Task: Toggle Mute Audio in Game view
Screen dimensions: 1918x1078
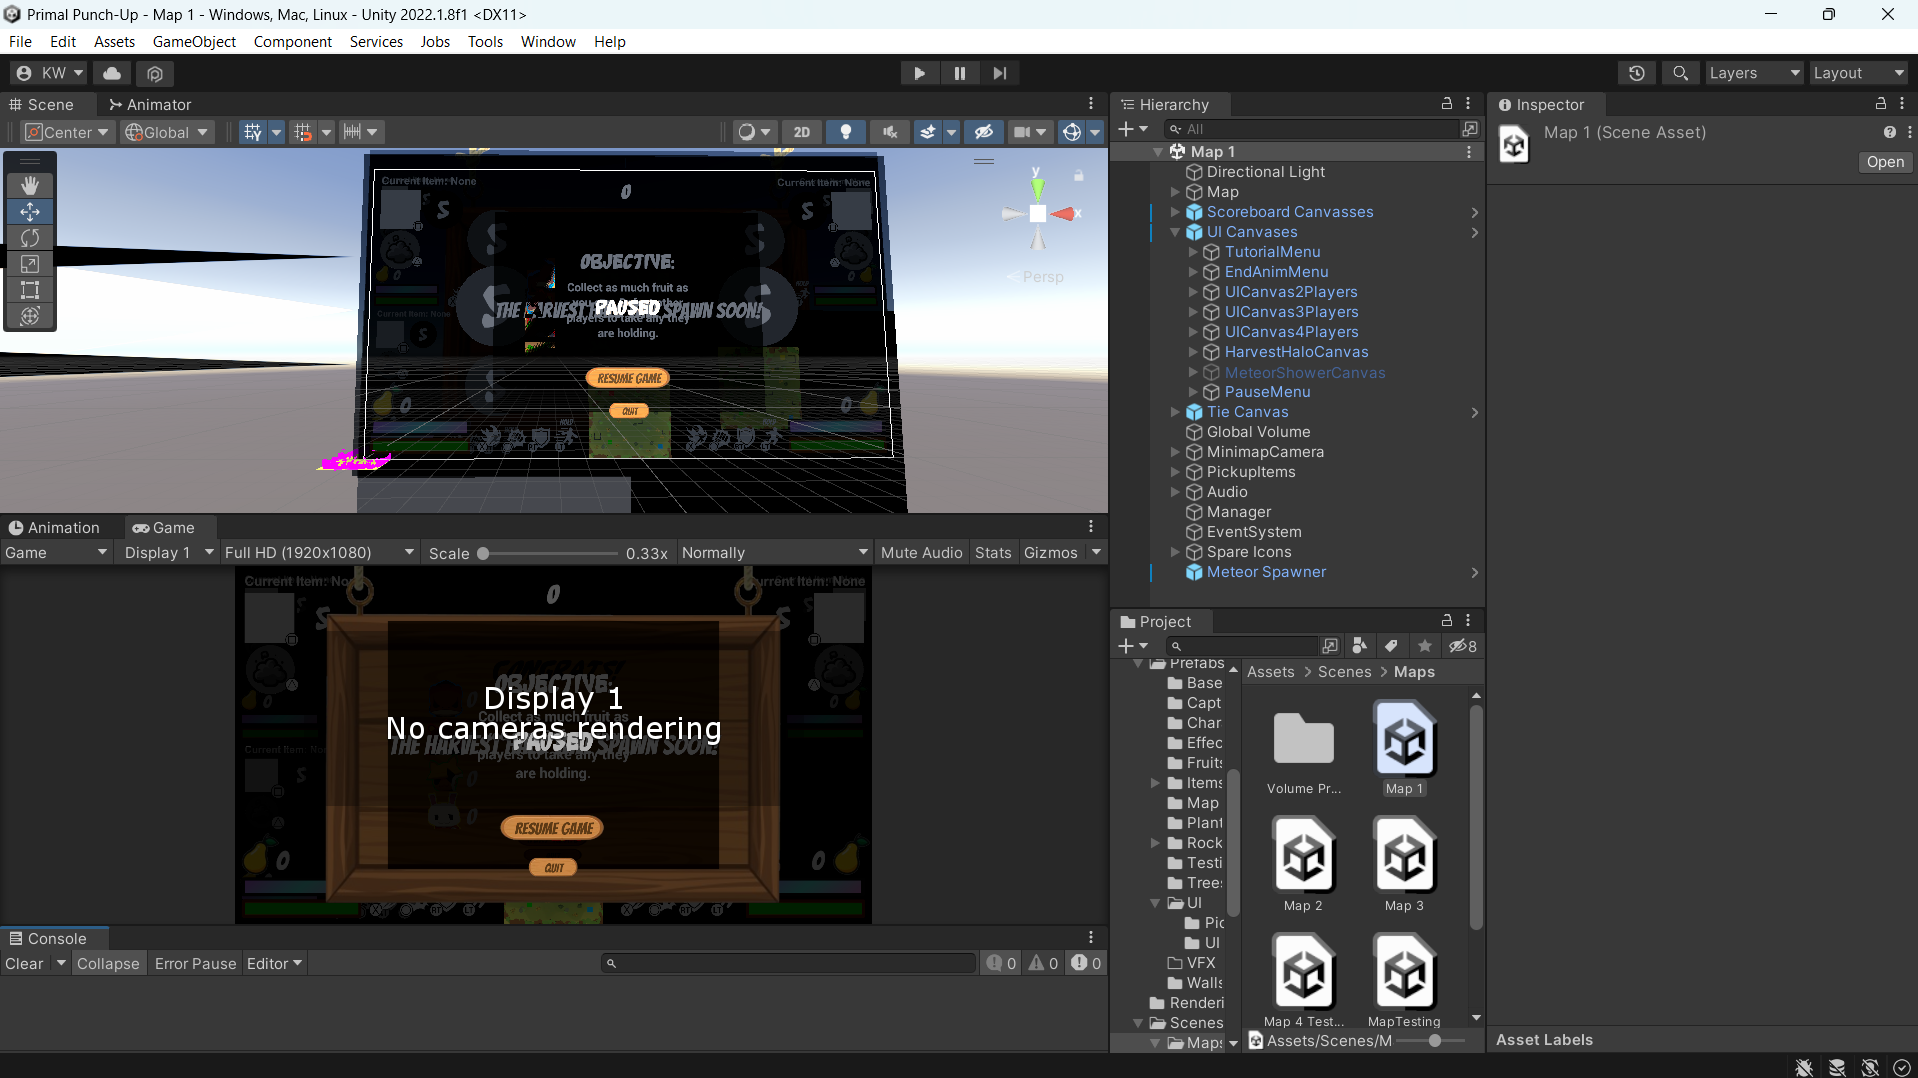Action: 921,553
